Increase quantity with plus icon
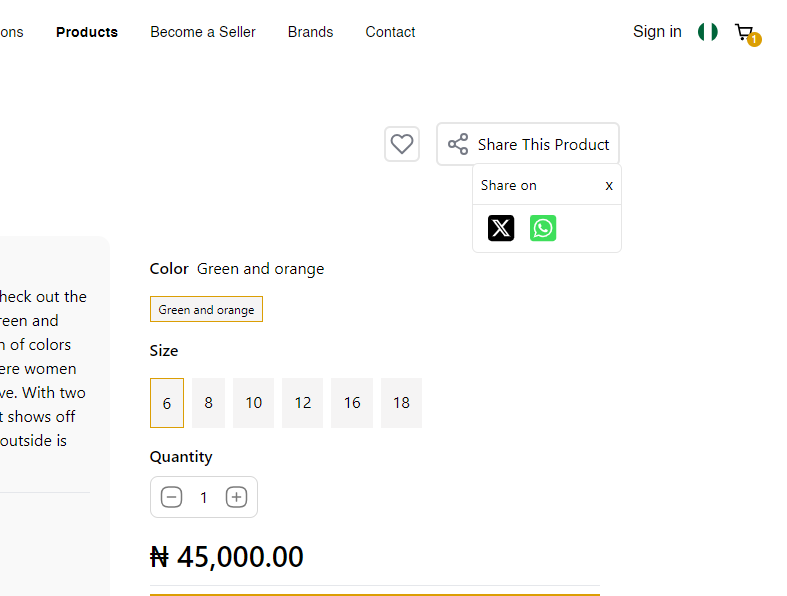The height and width of the screenshot is (596, 787). [236, 497]
